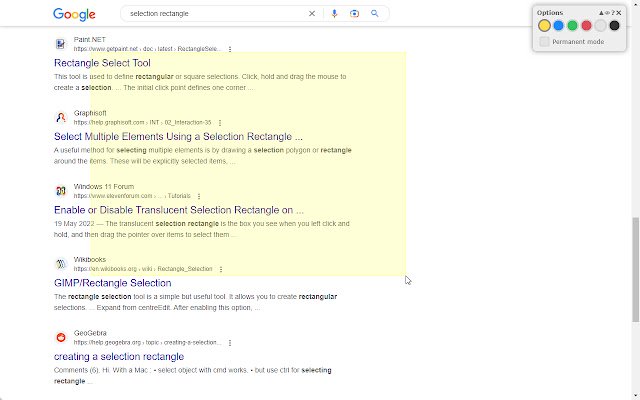Open help question mark in Options panel
Image resolution: width=640 pixels, height=400 pixels.
[x=613, y=13]
